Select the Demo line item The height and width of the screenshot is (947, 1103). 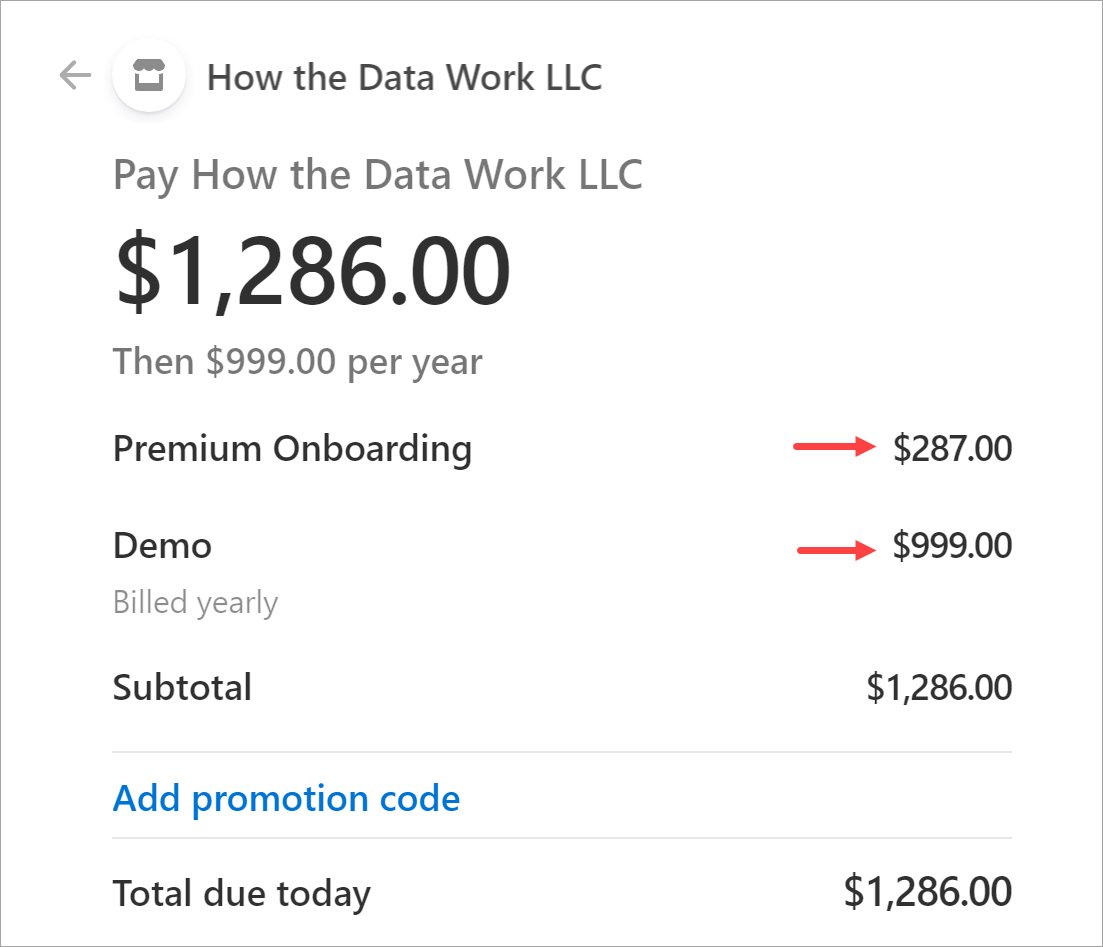(162, 546)
